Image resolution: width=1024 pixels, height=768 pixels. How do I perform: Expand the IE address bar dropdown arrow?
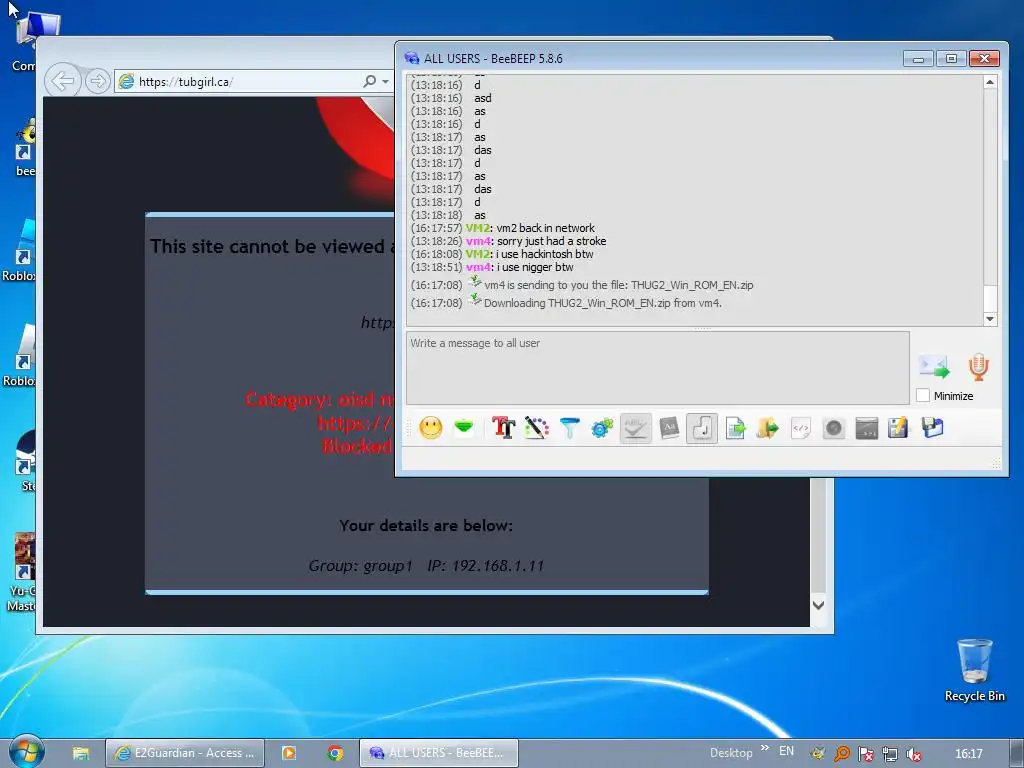pos(385,82)
